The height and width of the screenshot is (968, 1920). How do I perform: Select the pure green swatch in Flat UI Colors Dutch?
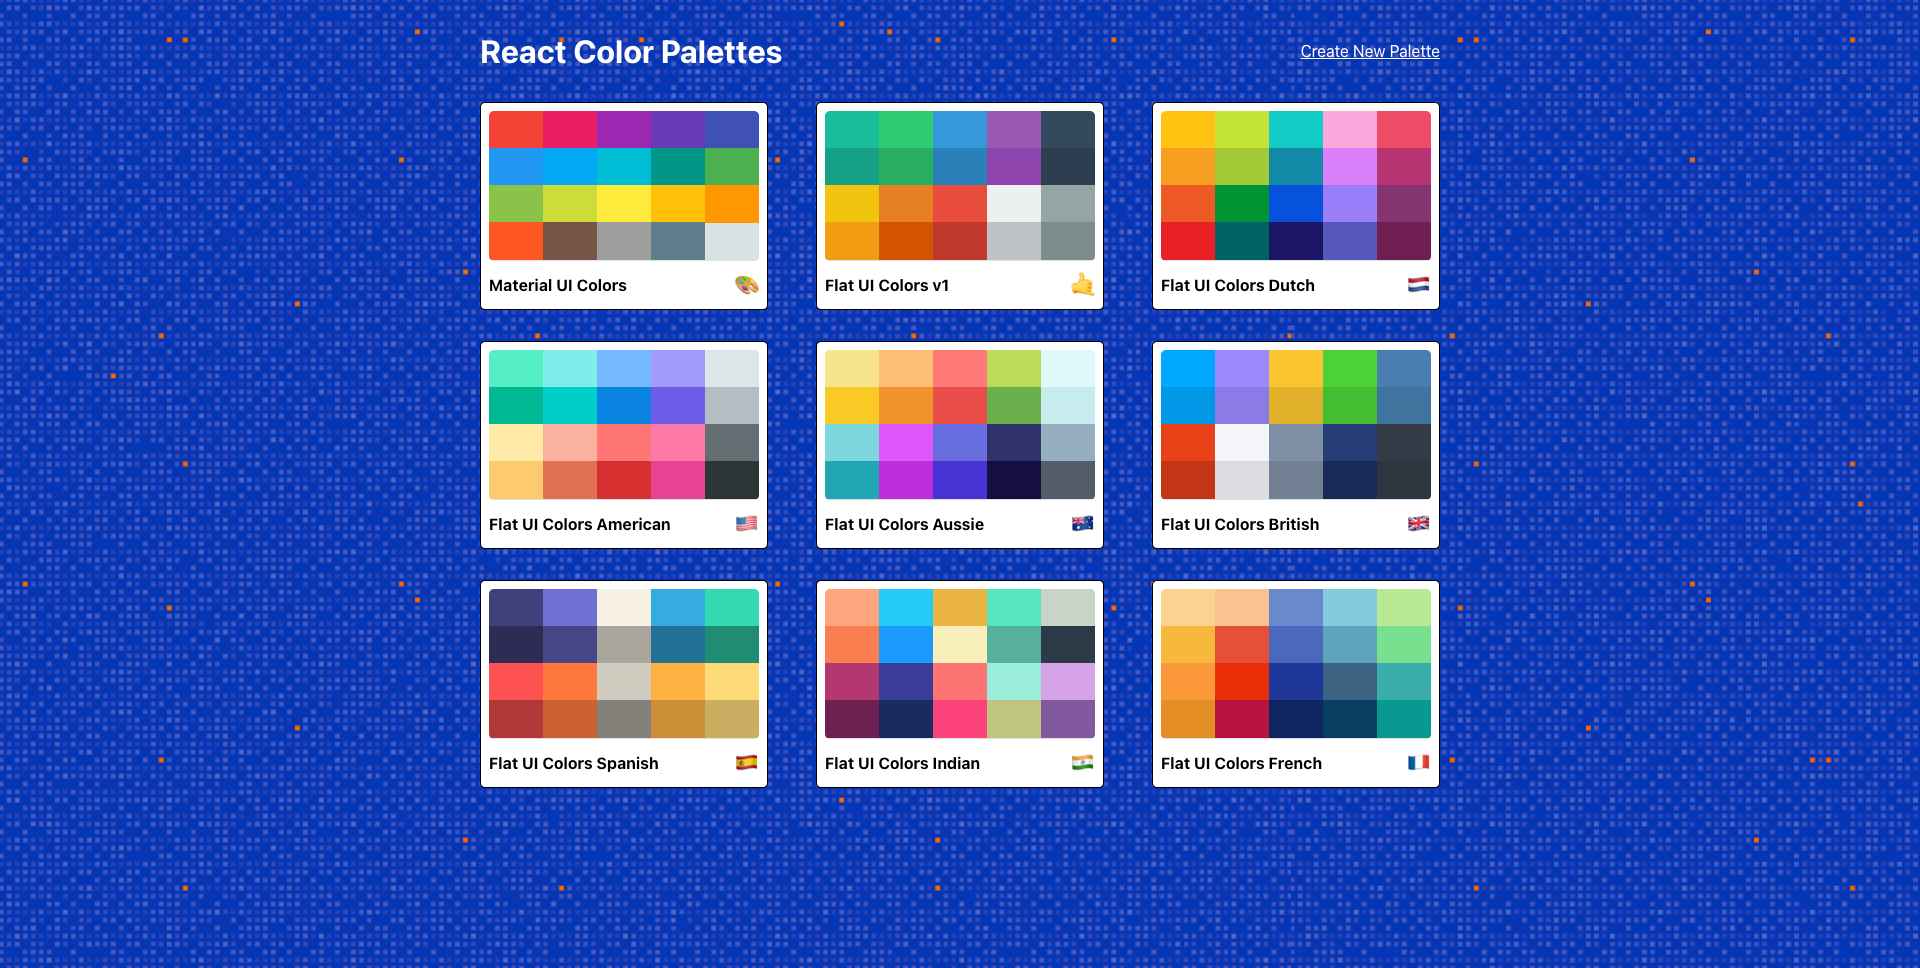click(x=1242, y=204)
